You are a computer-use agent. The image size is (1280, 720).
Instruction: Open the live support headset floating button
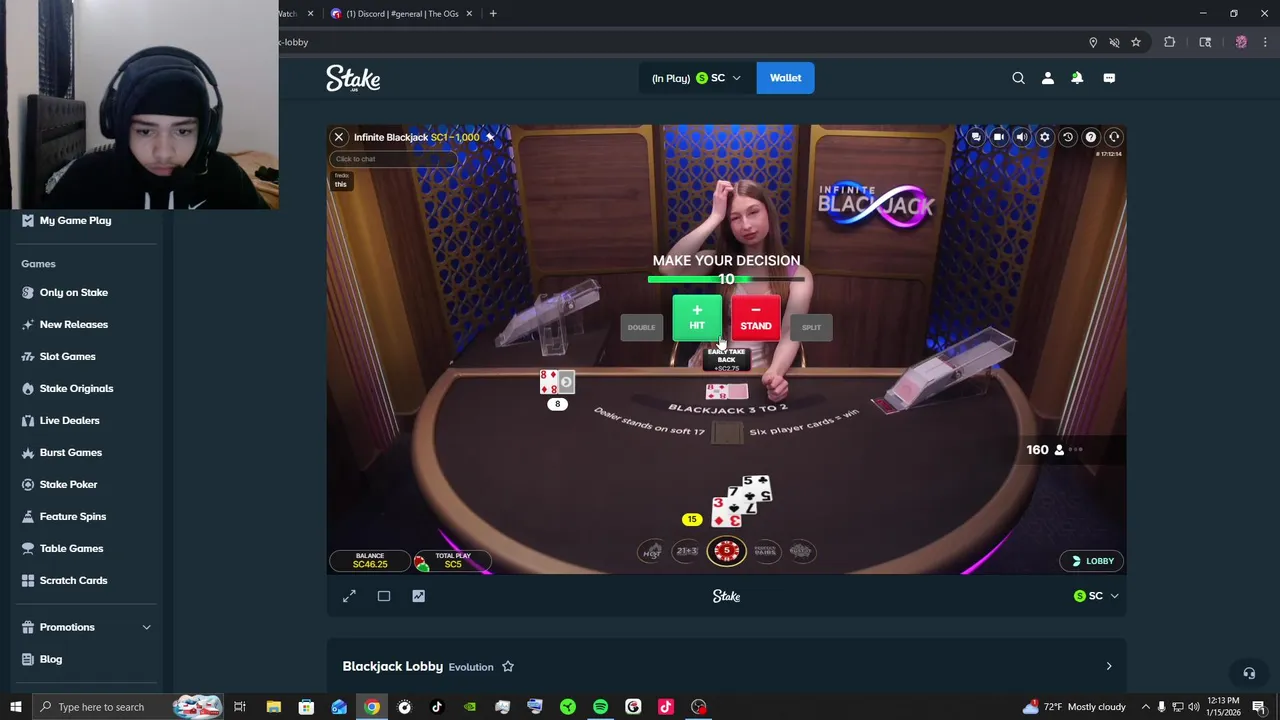(1249, 673)
